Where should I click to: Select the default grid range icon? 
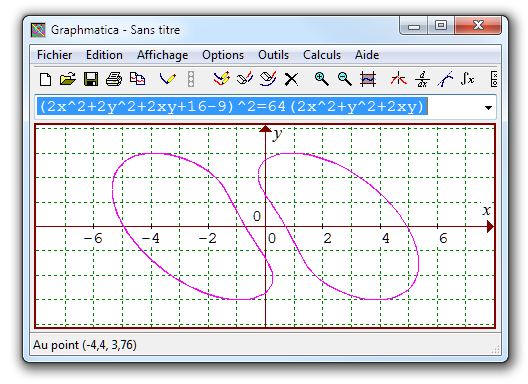click(368, 79)
